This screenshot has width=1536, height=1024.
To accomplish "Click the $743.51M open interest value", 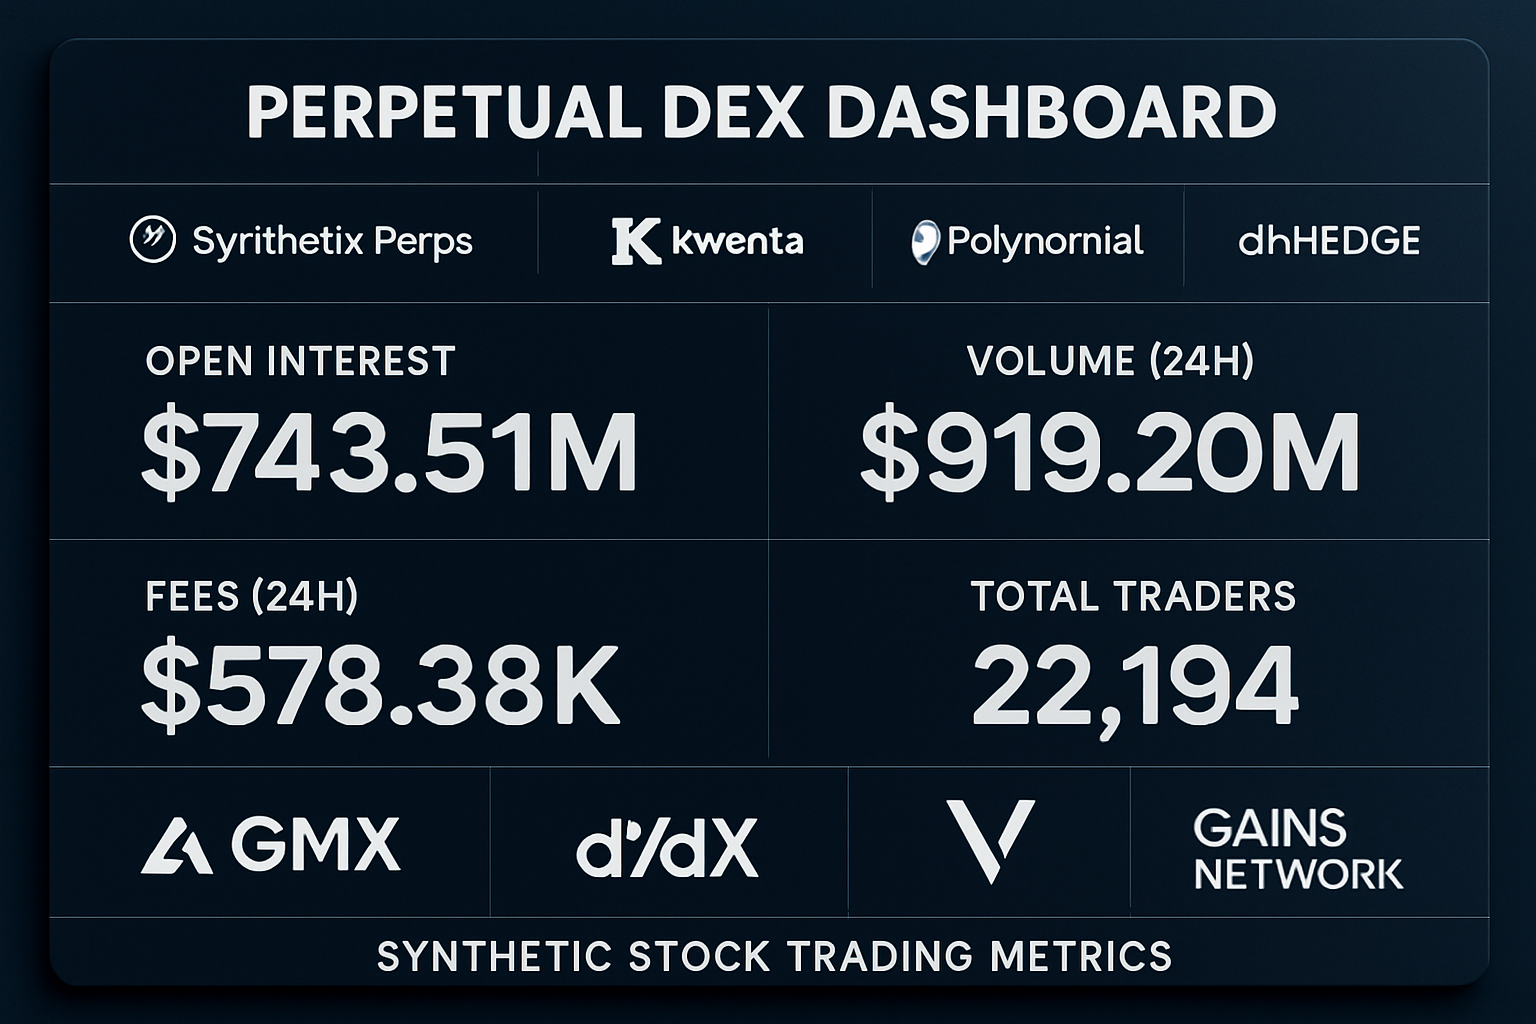I will [389, 453].
